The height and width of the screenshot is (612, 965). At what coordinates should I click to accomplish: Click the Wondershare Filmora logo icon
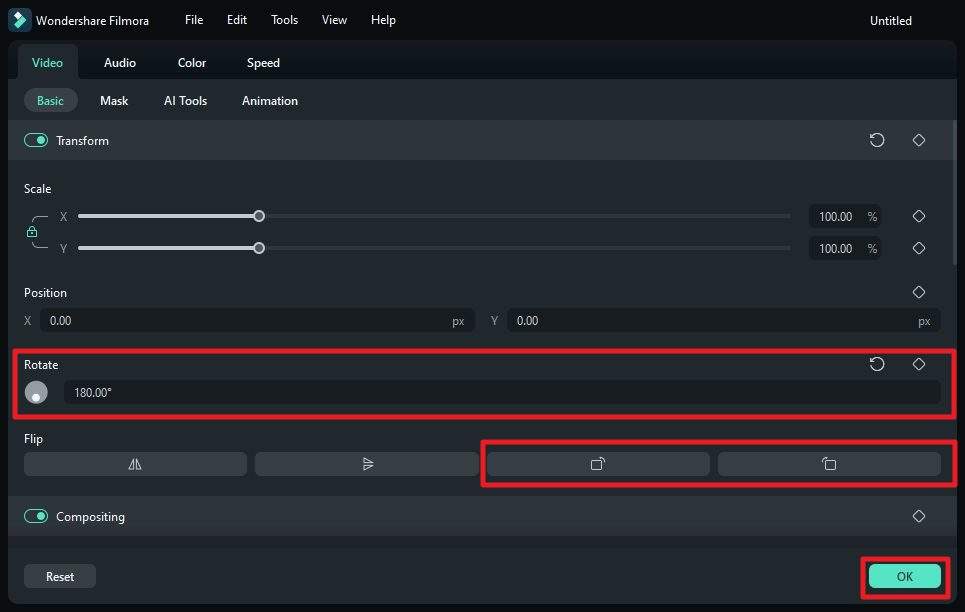click(x=19, y=20)
